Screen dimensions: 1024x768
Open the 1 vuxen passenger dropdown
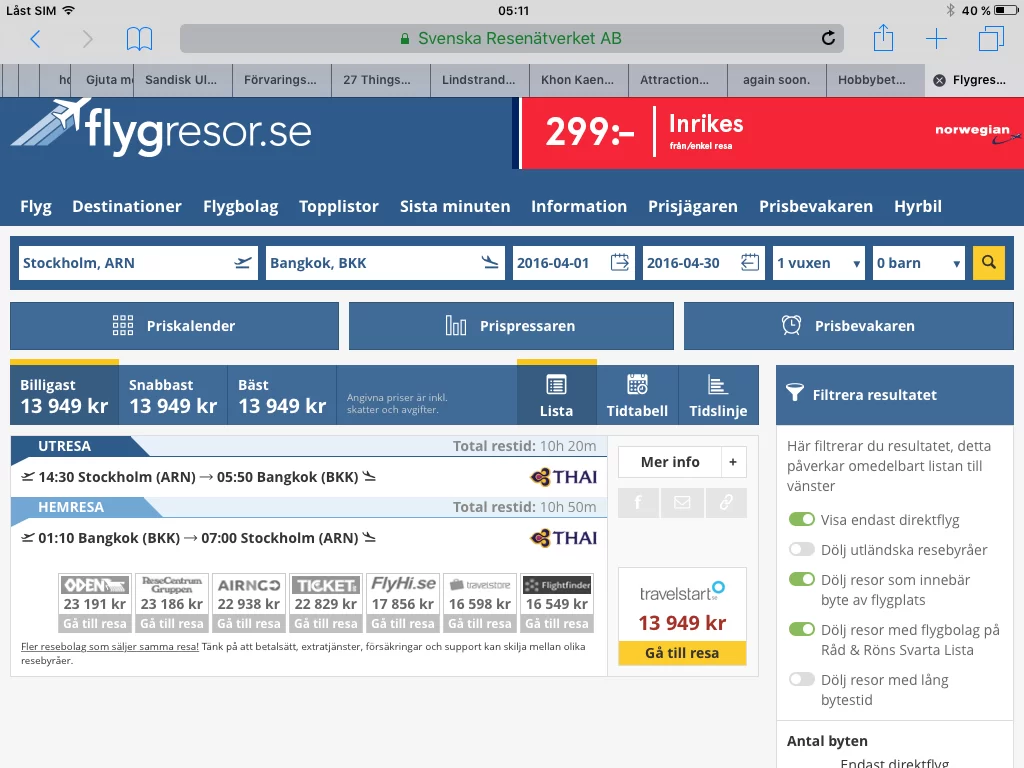click(818, 263)
